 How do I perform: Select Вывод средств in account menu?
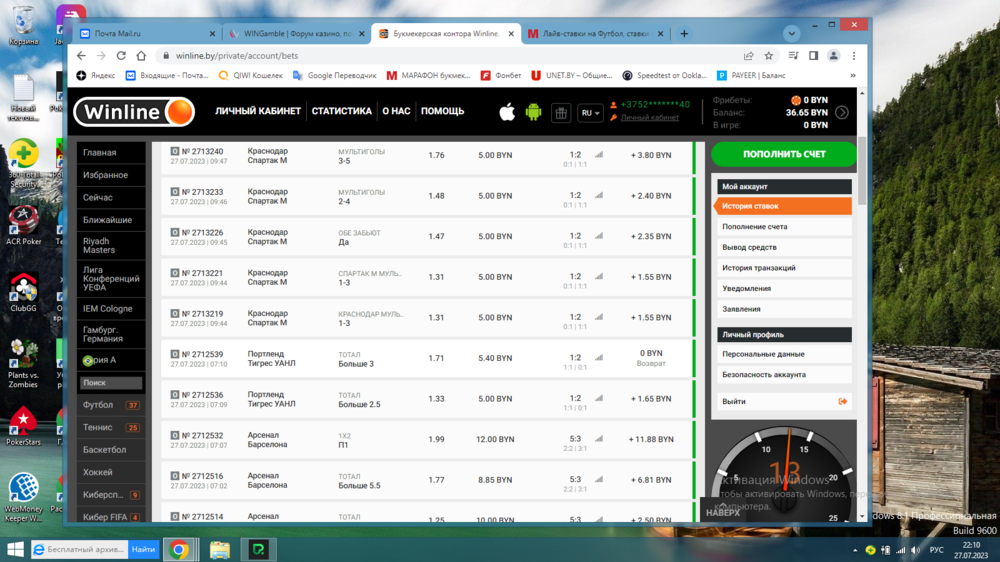pos(749,247)
